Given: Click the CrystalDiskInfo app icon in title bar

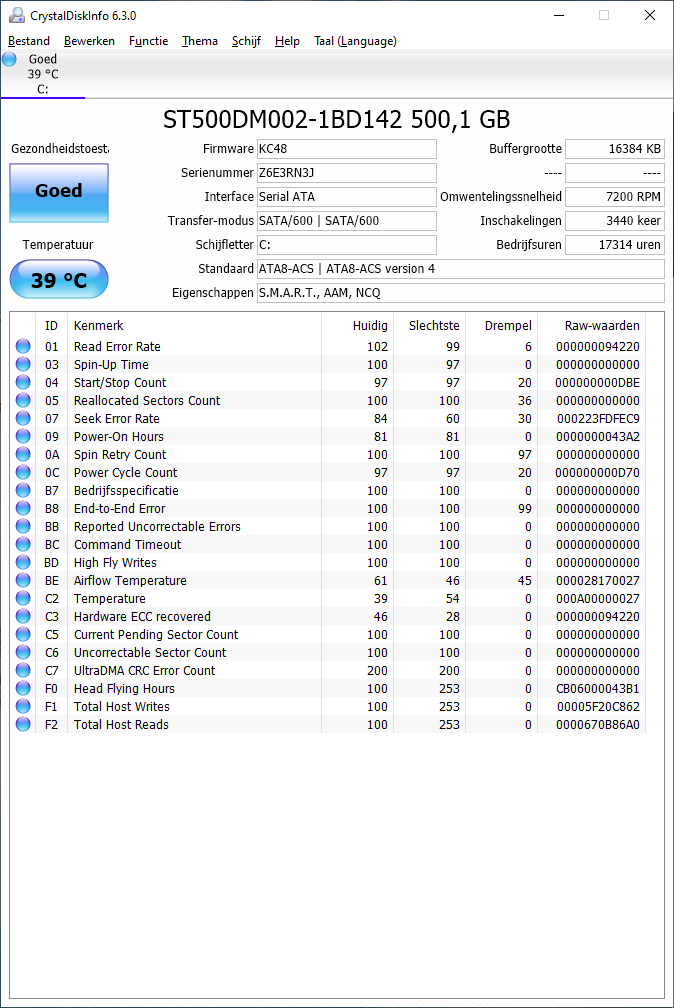Looking at the screenshot, I should tap(14, 15).
